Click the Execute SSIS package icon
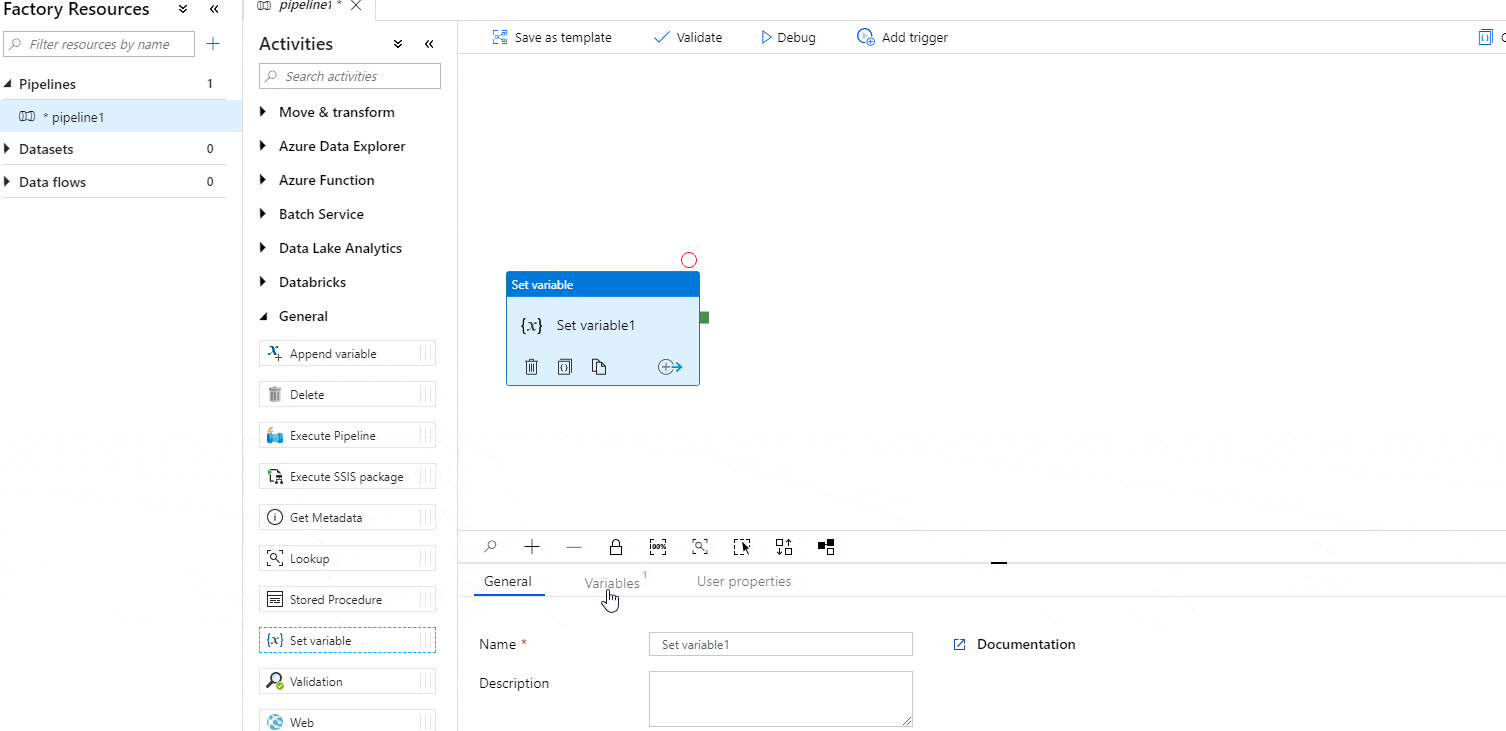 (275, 477)
